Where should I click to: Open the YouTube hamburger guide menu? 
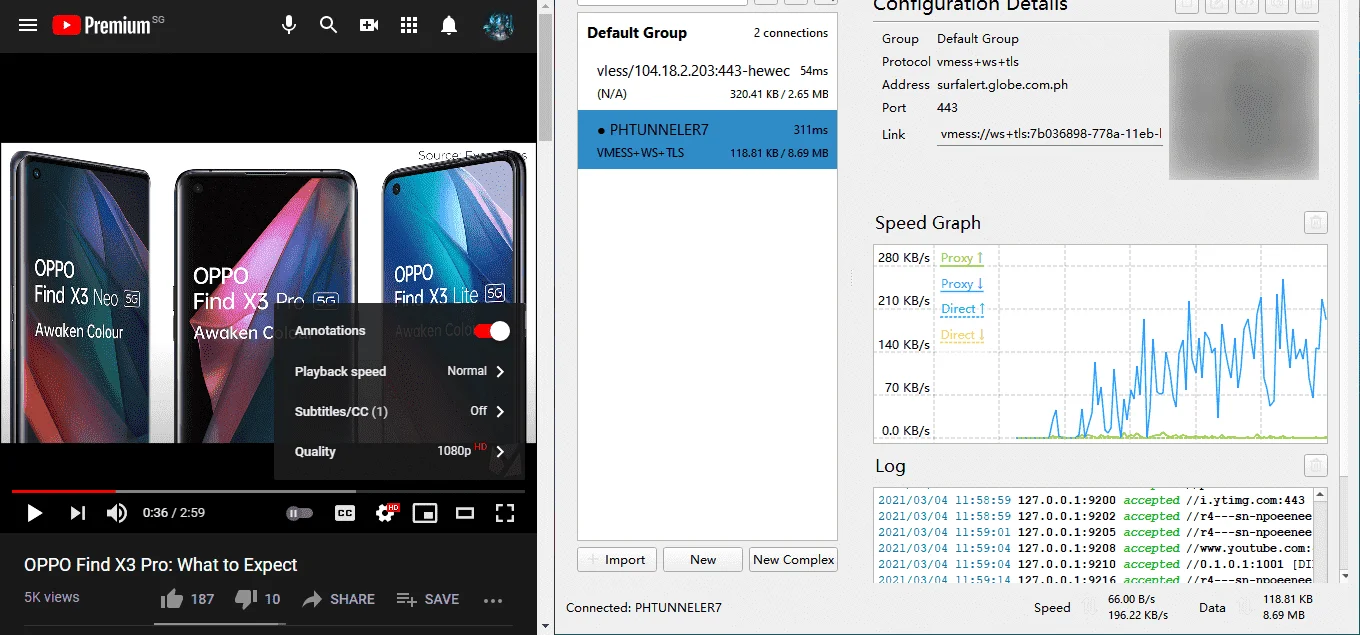[x=28, y=25]
